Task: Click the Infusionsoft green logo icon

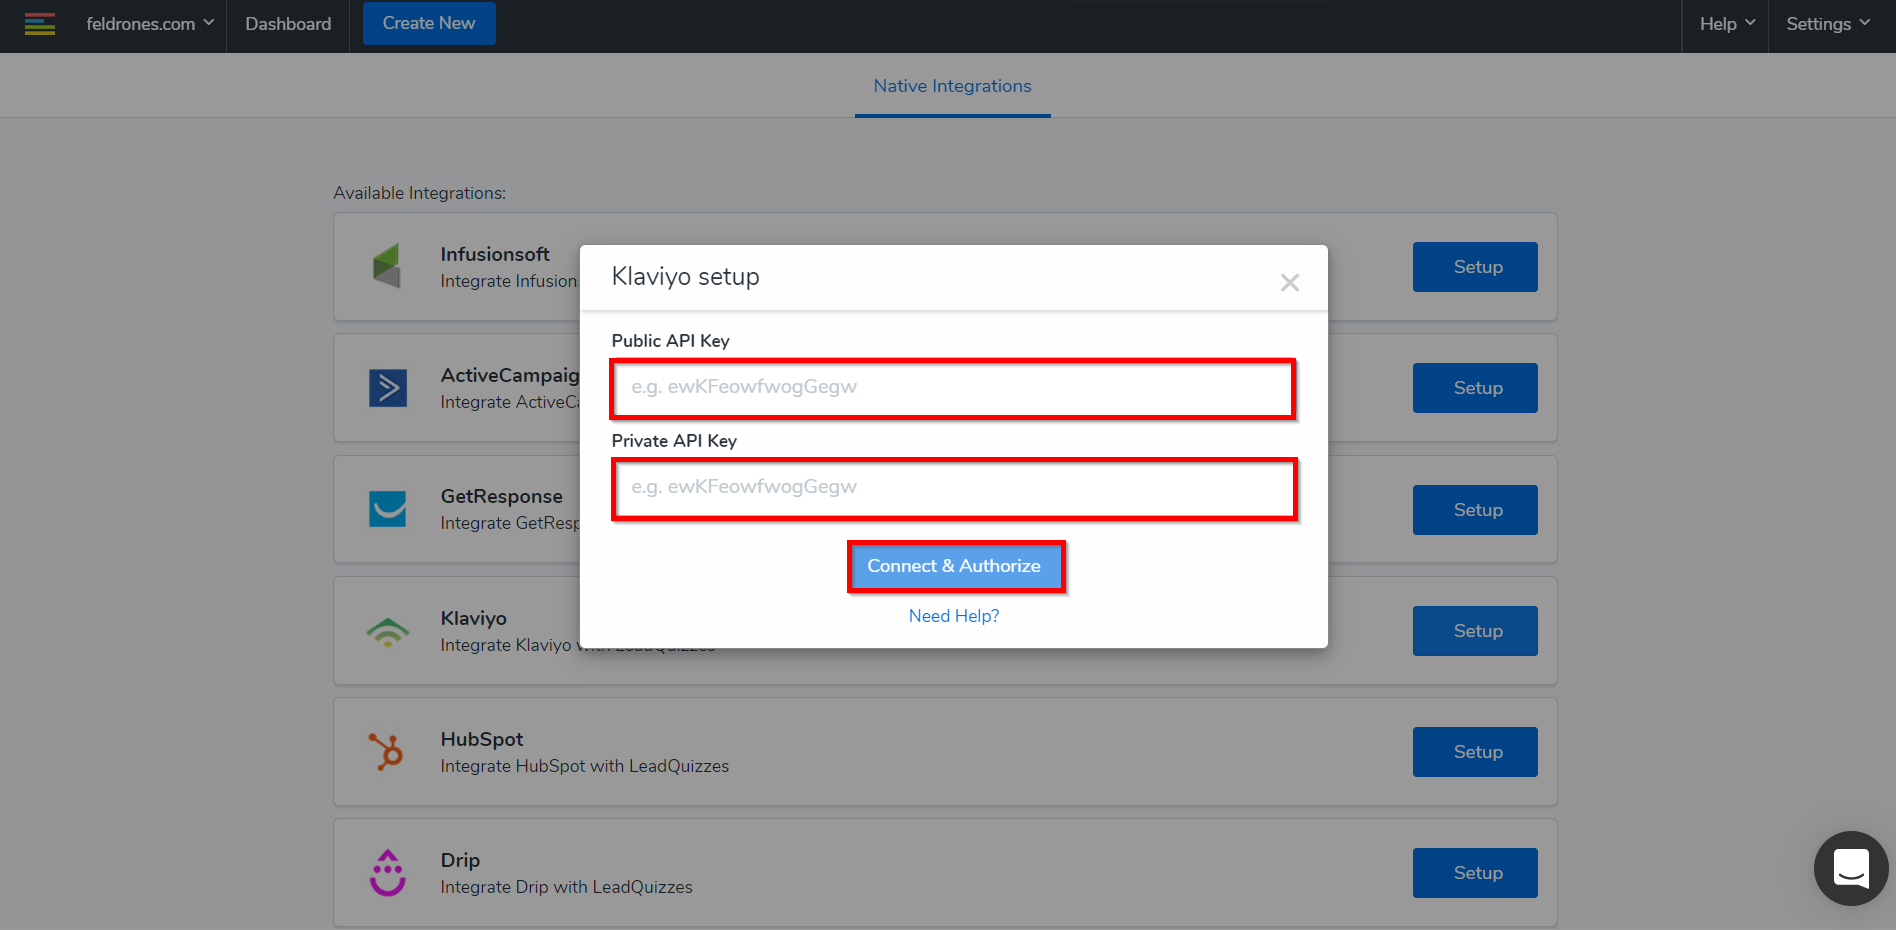Action: (x=387, y=266)
